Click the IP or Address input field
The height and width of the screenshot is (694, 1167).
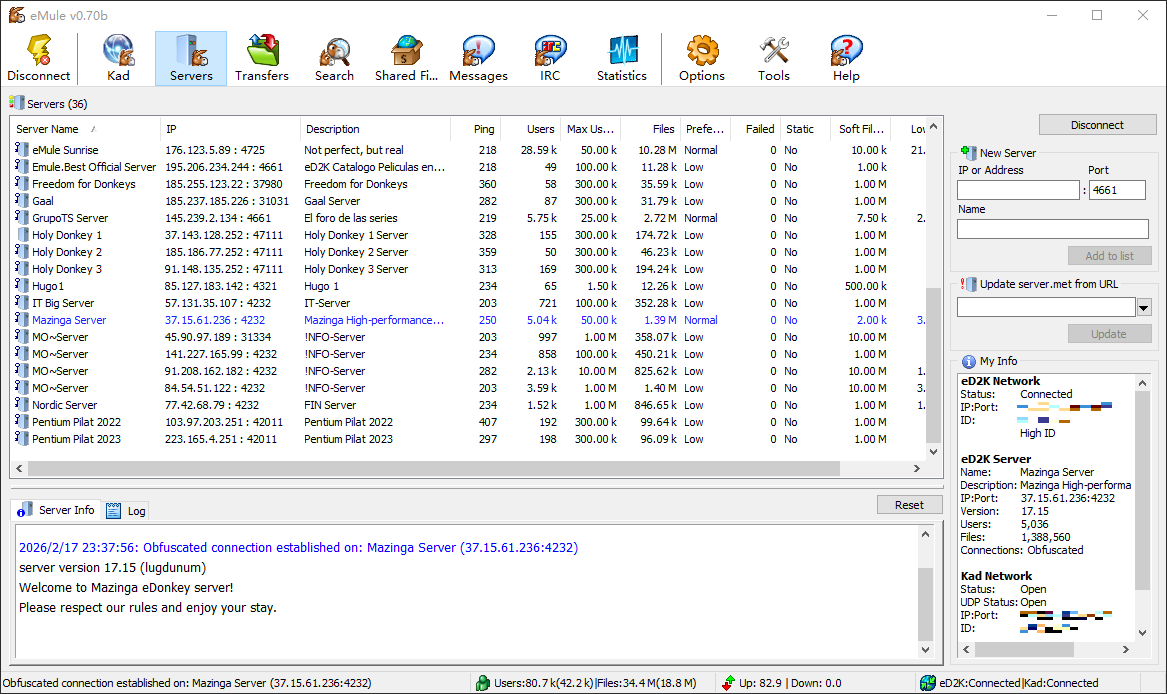[x=1018, y=190]
